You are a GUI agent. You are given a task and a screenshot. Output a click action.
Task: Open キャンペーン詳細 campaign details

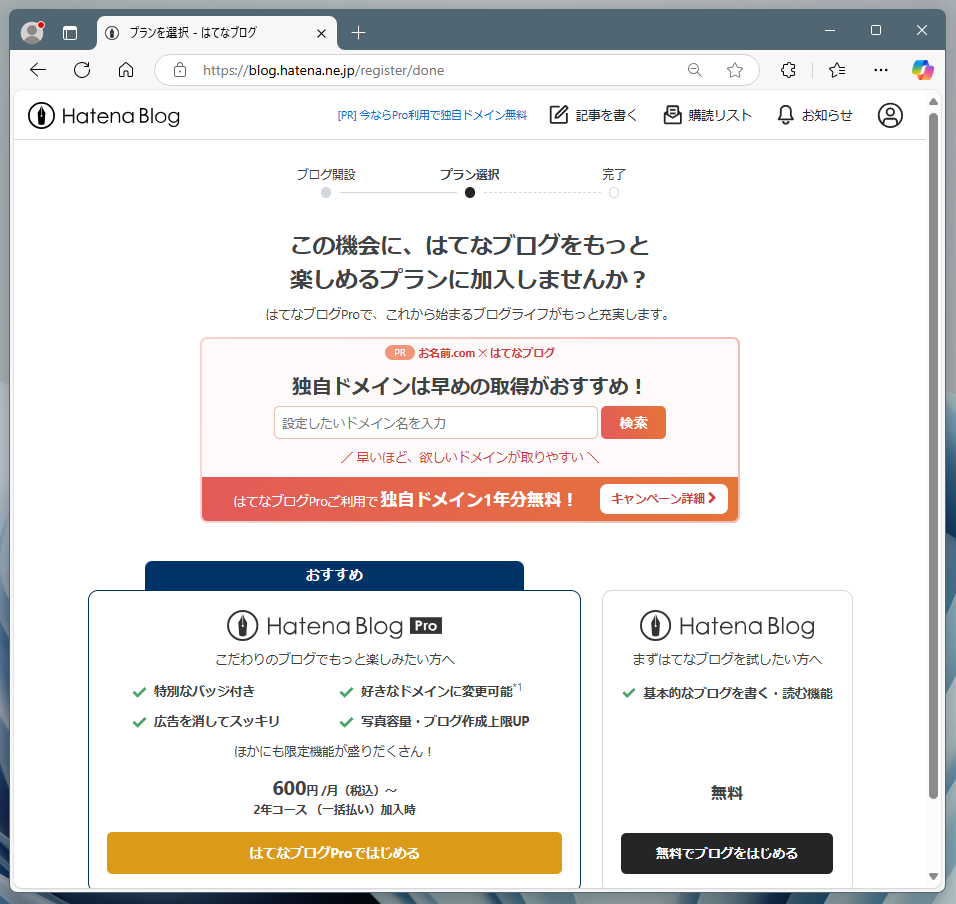click(x=663, y=499)
